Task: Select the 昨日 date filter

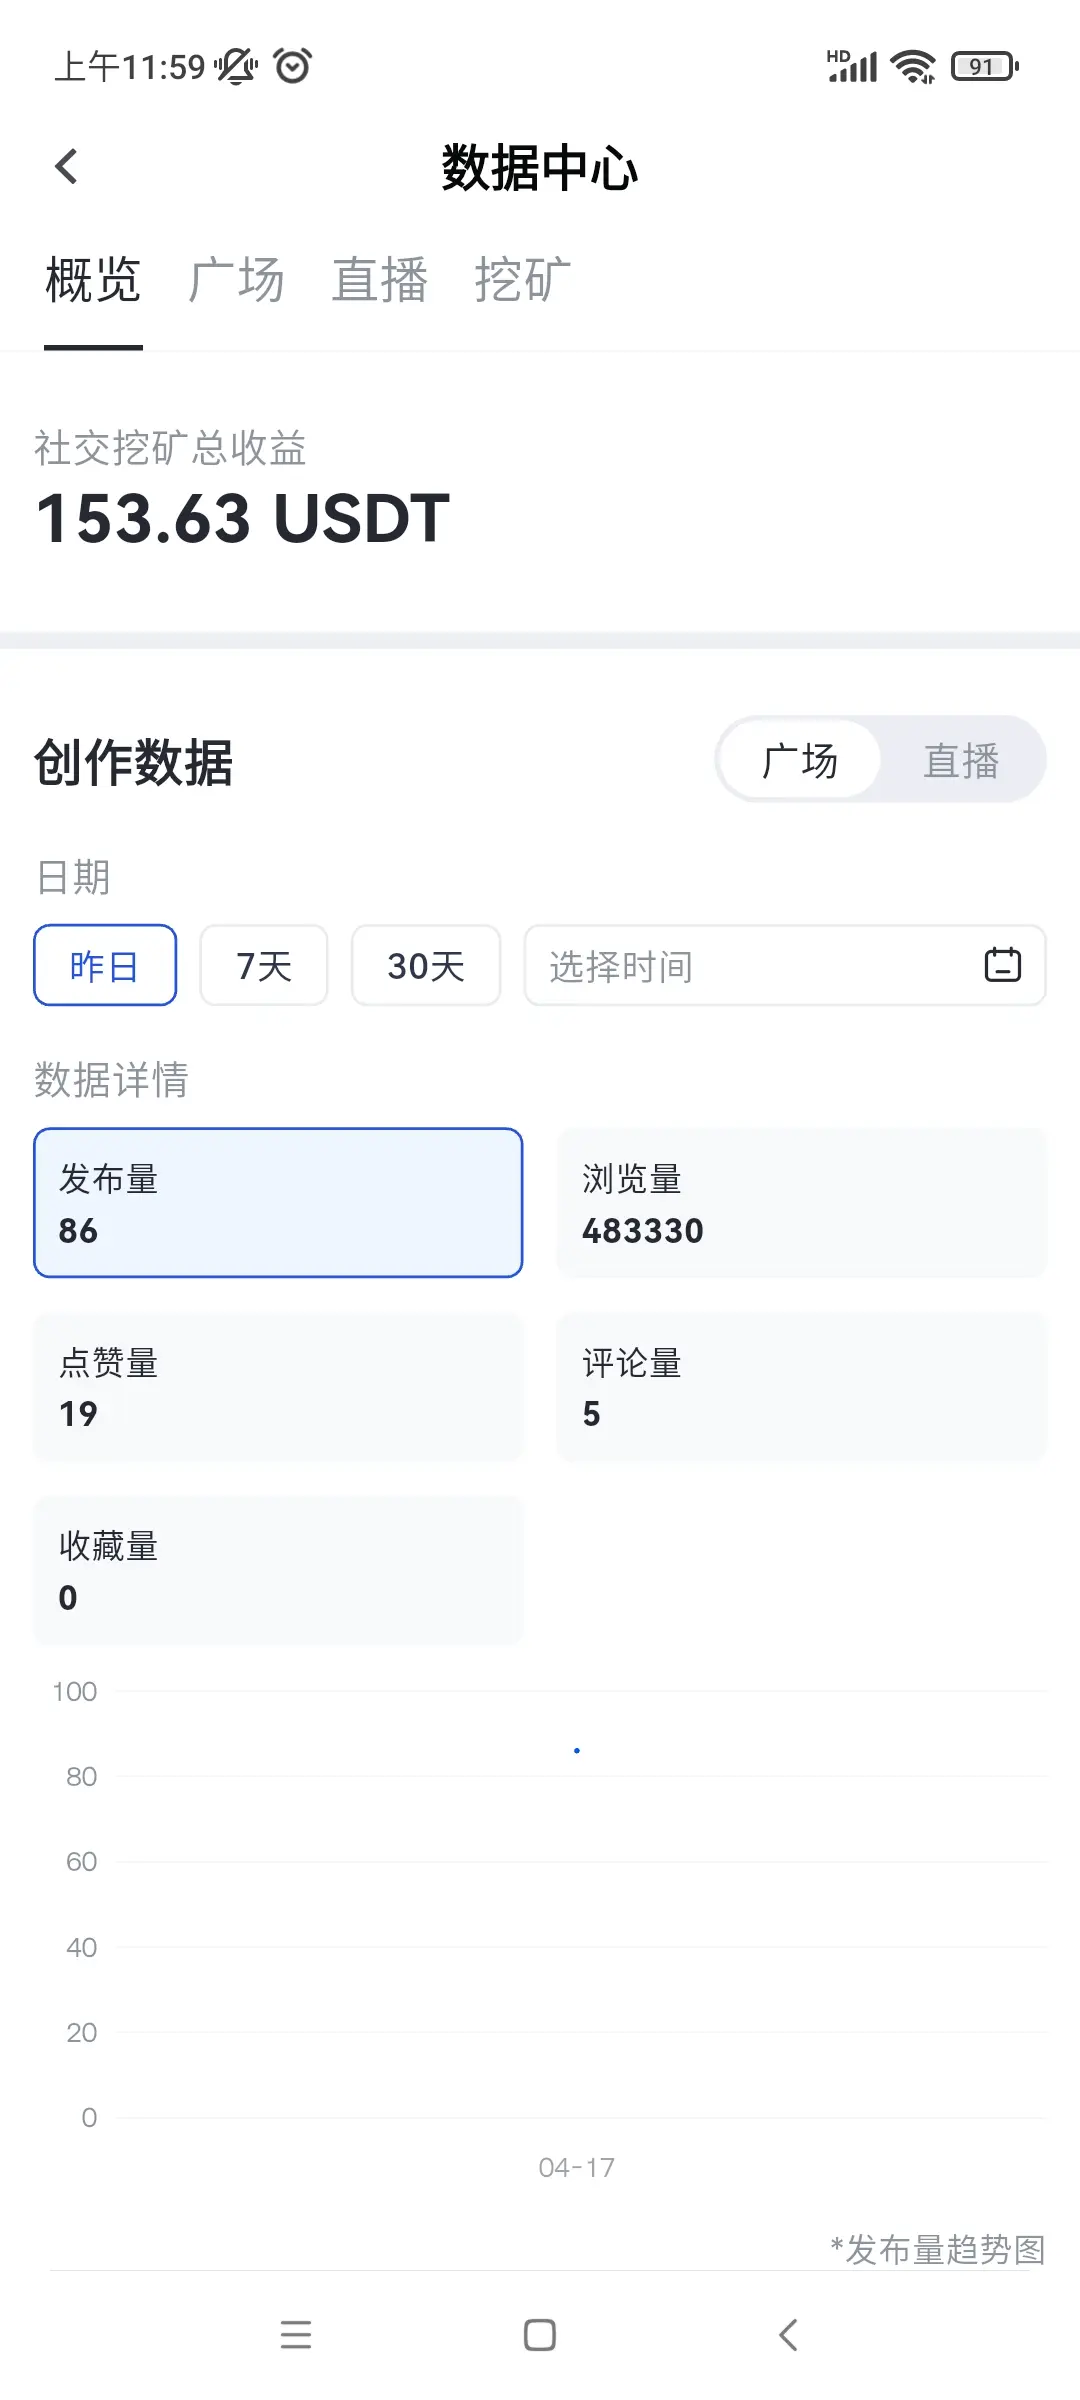Action: pos(105,965)
